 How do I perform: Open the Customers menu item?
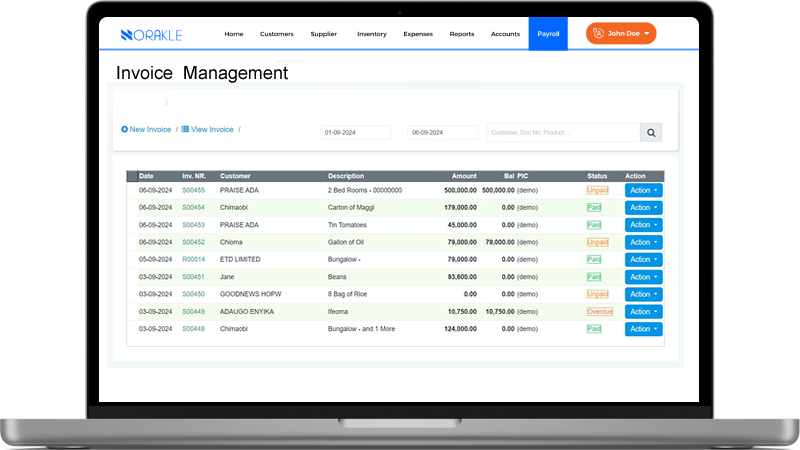276,34
